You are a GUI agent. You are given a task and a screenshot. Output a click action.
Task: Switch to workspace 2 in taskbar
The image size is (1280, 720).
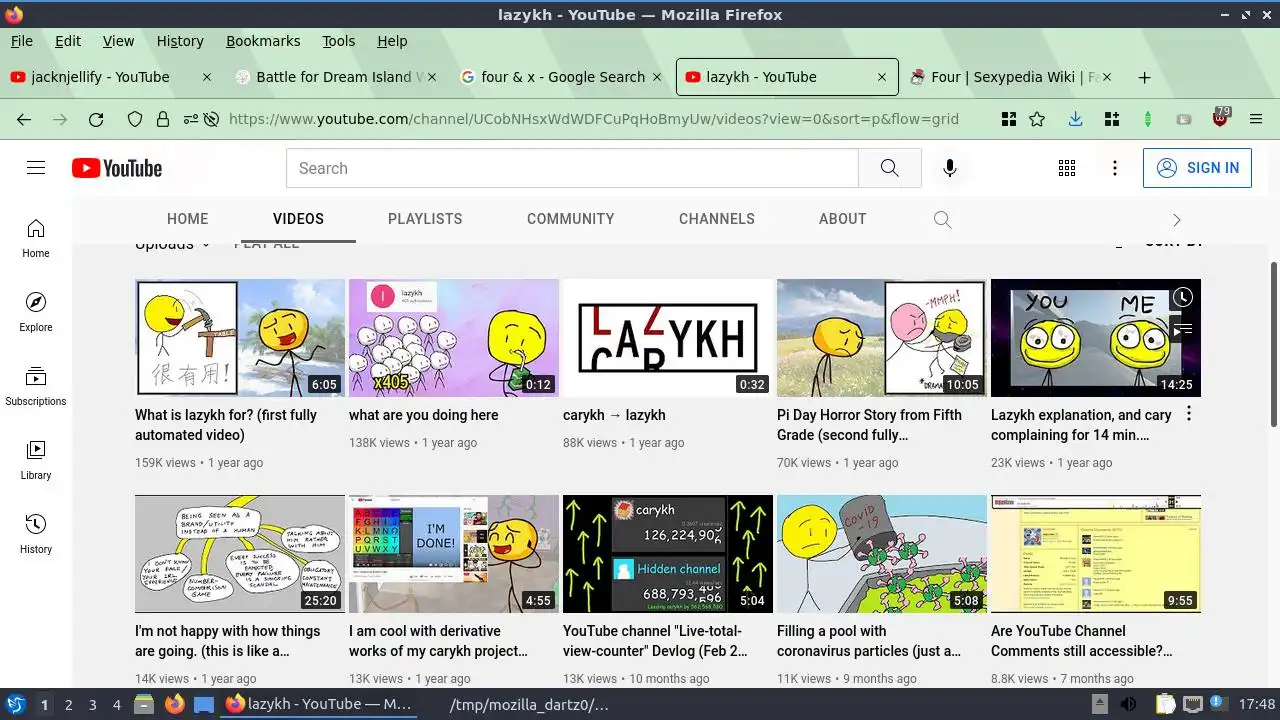tap(69, 705)
